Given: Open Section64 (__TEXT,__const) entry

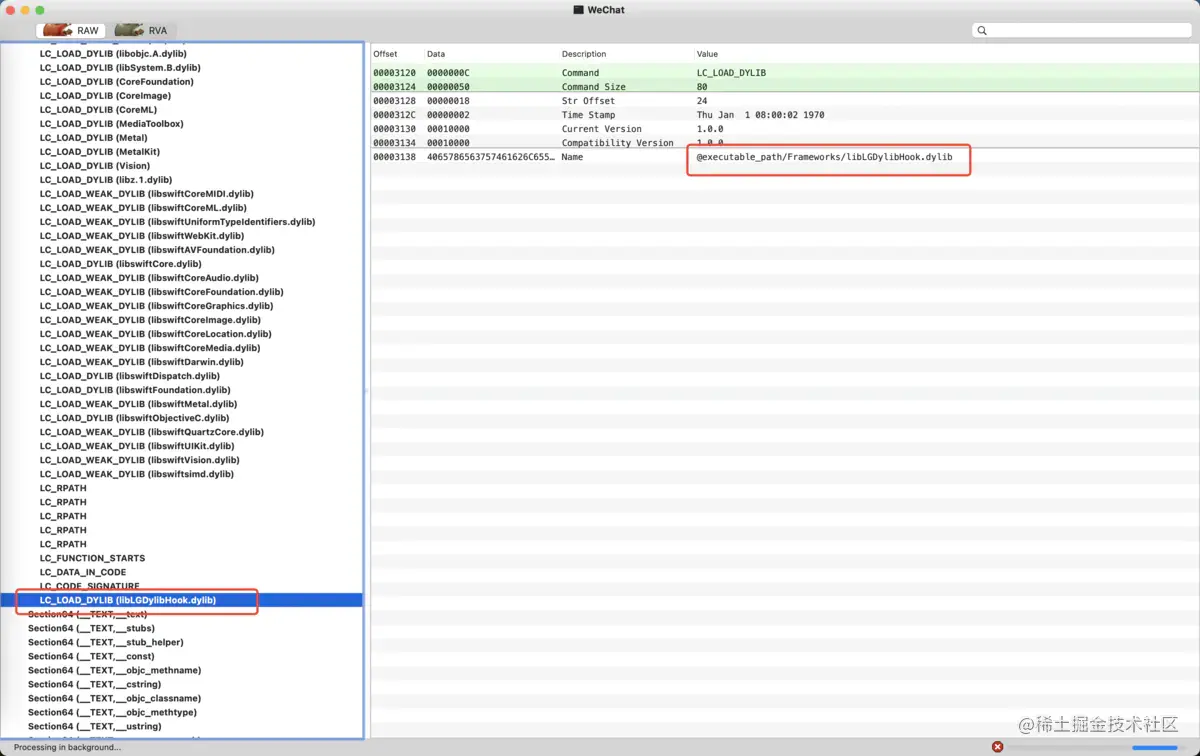Looking at the screenshot, I should coord(91,656).
